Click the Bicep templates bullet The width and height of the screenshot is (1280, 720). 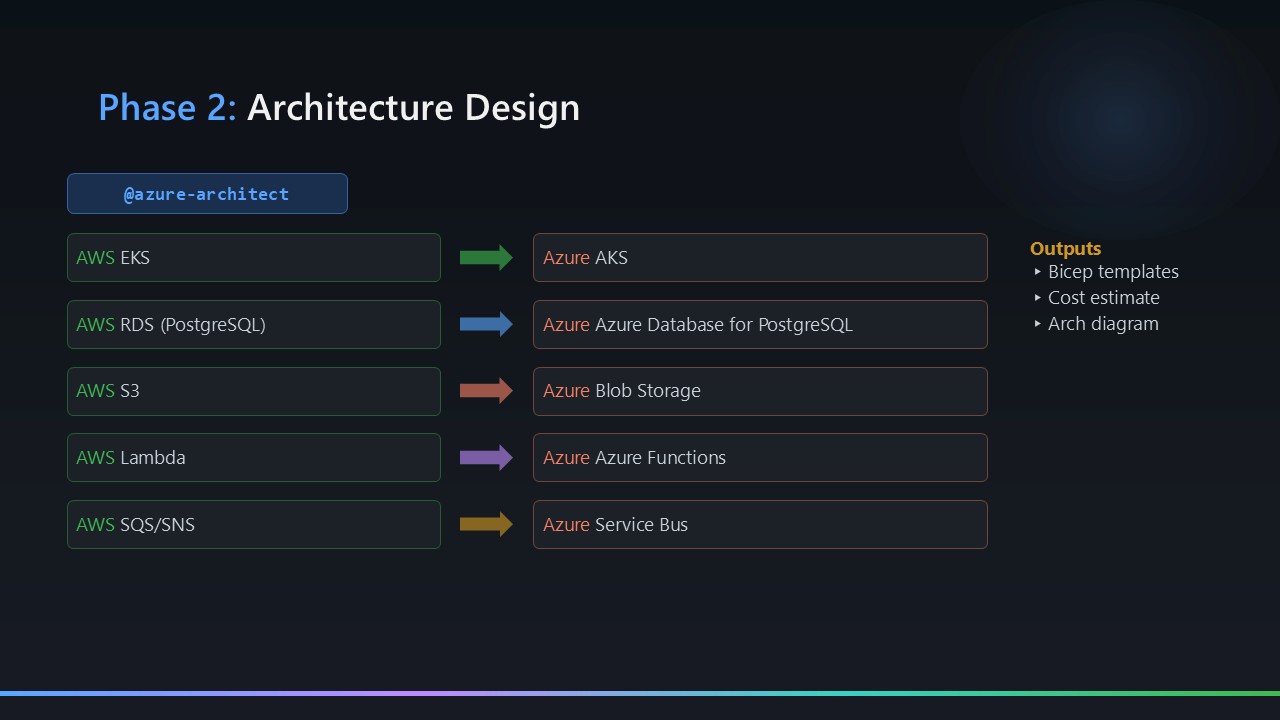pyautogui.click(x=1112, y=272)
